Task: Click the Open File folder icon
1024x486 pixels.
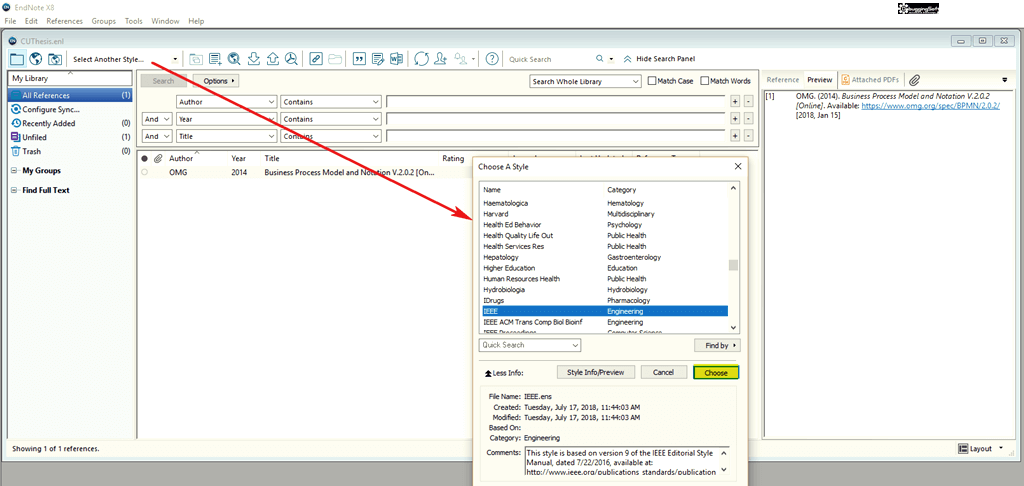Action: (335, 59)
